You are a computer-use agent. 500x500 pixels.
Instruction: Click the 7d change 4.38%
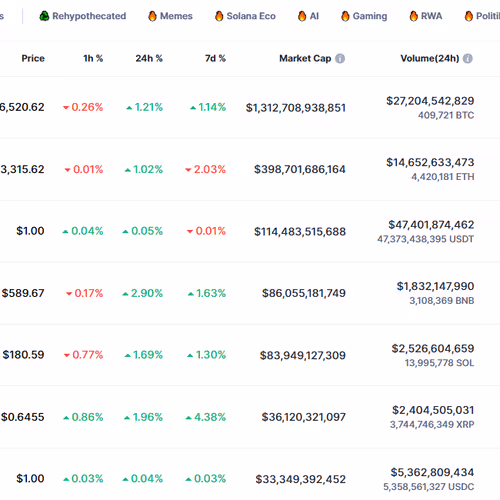coord(206,417)
